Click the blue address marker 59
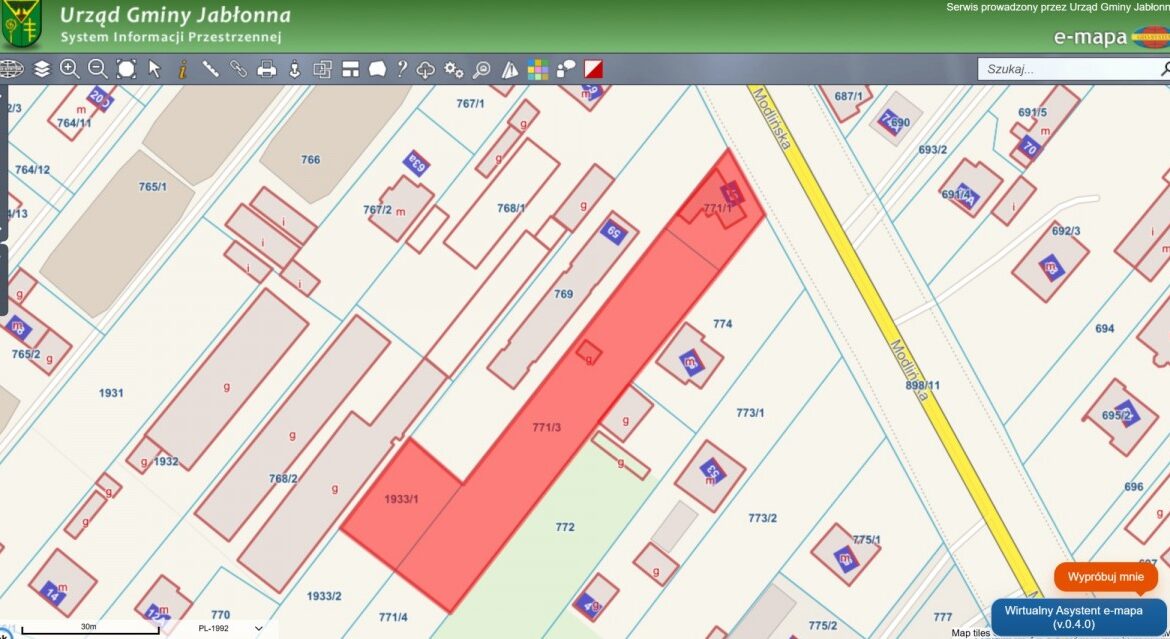The image size is (1170, 639). click(x=613, y=232)
